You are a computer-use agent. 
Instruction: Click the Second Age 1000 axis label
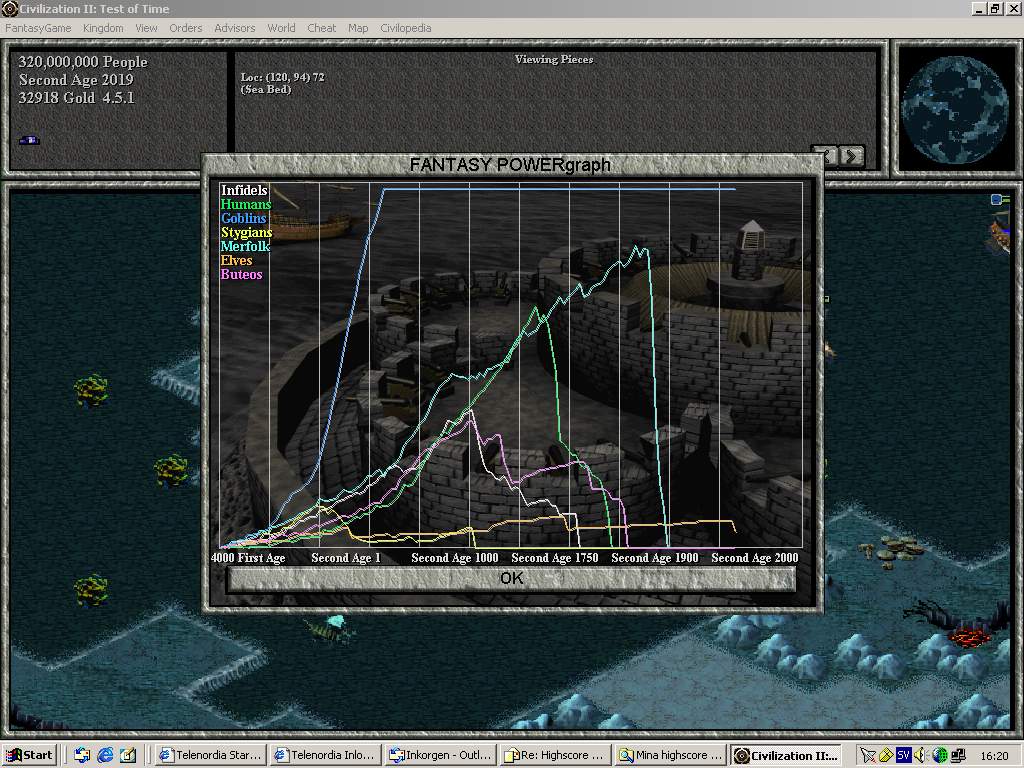click(x=455, y=558)
